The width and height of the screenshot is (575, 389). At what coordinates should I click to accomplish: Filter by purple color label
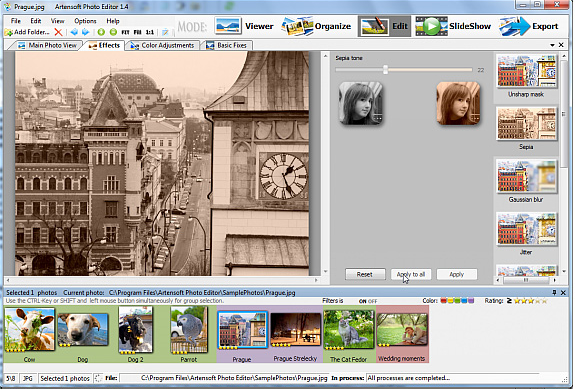tap(471, 301)
